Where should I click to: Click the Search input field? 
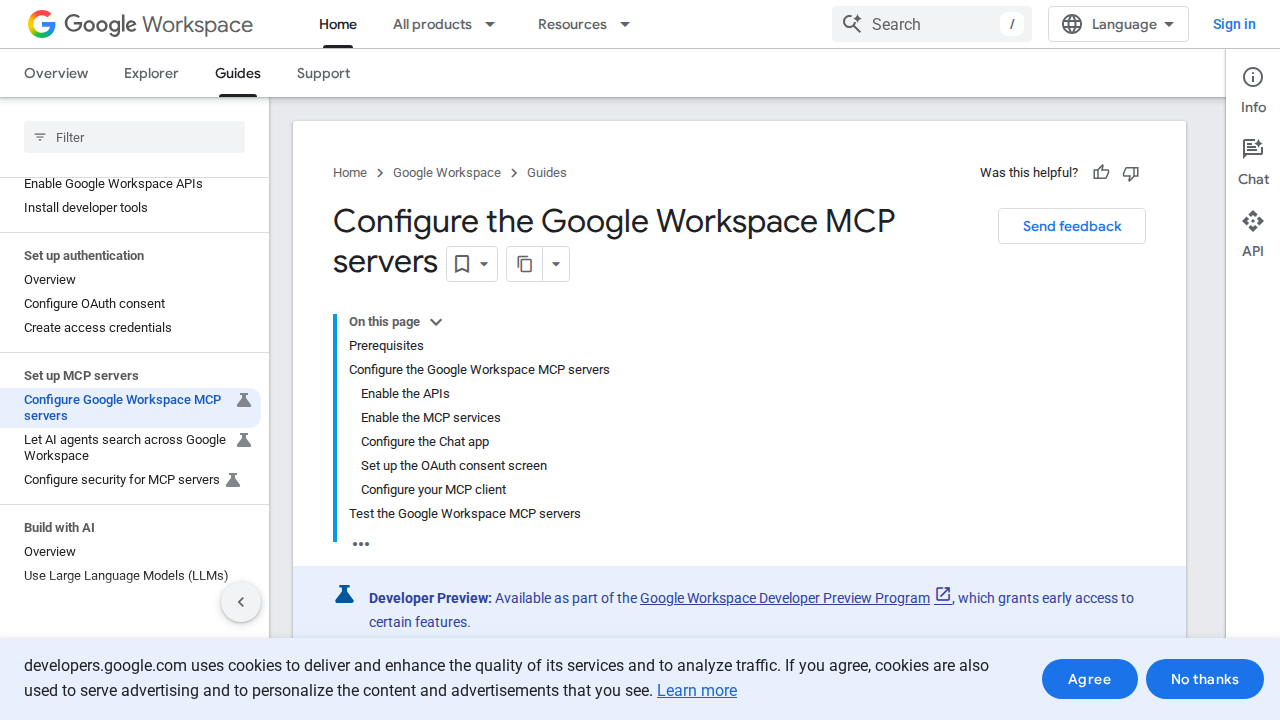pos(931,24)
